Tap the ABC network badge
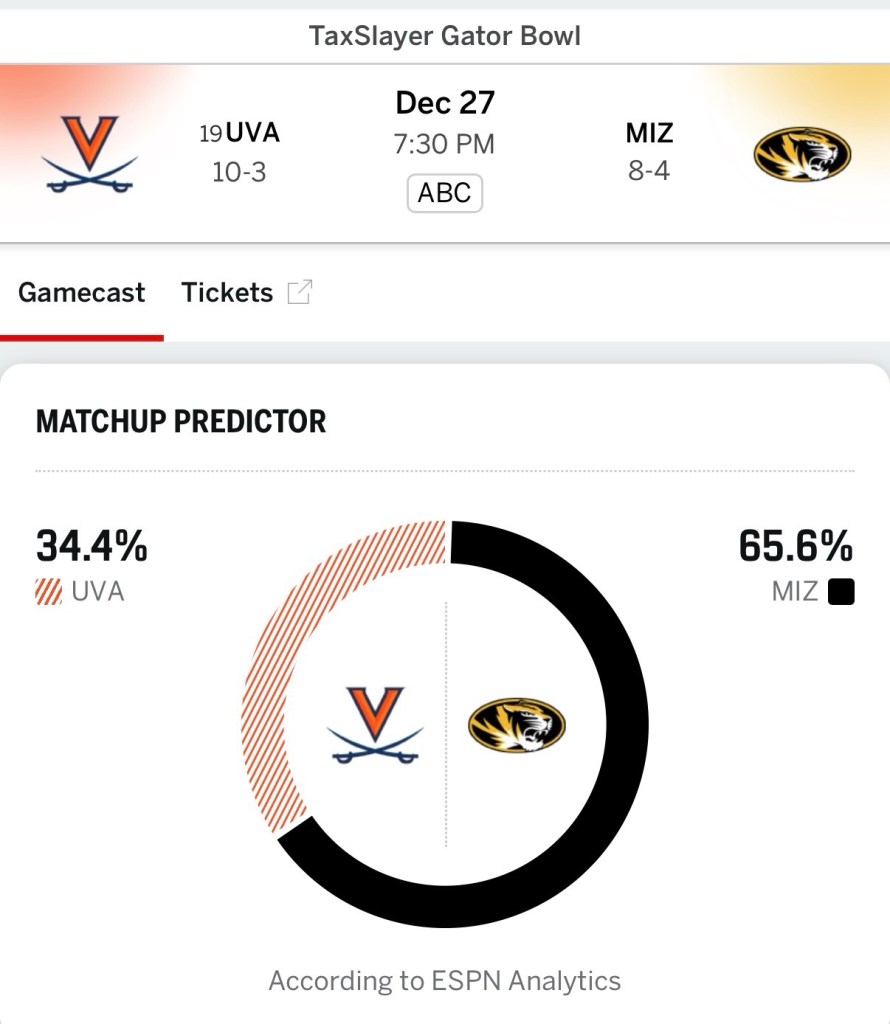The width and height of the screenshot is (890, 1024). tap(445, 193)
